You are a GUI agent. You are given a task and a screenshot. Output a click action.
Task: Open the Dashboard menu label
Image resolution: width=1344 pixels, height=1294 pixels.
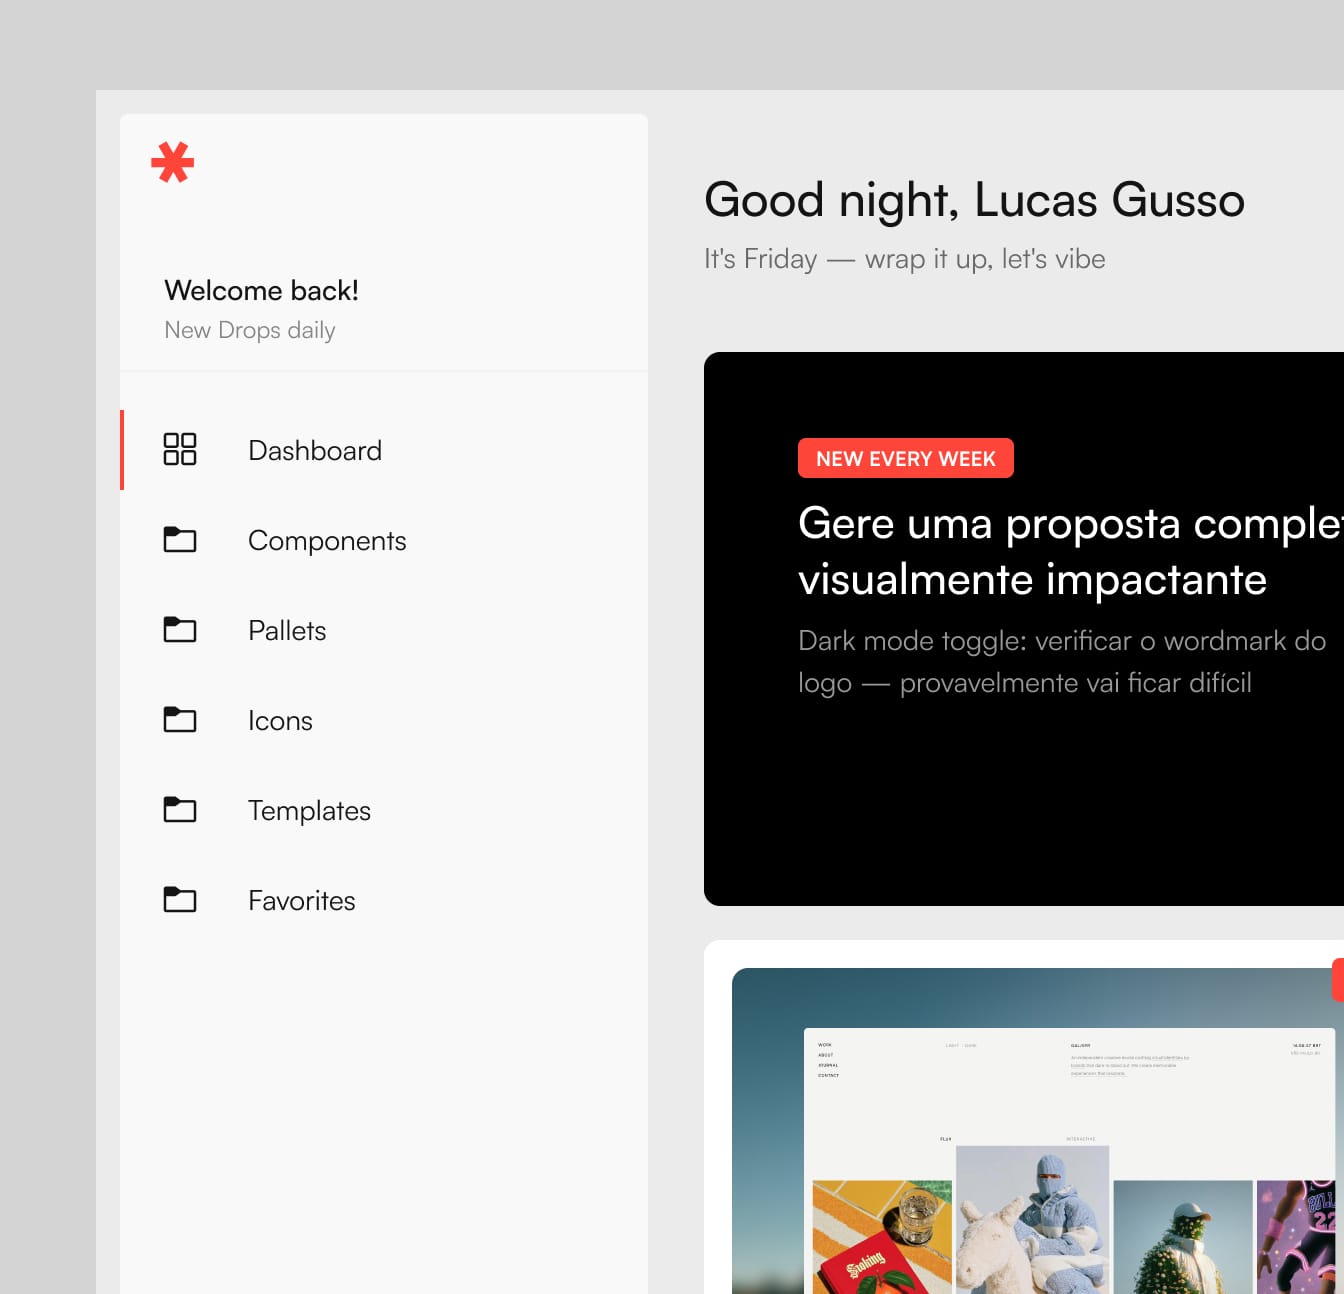click(315, 451)
